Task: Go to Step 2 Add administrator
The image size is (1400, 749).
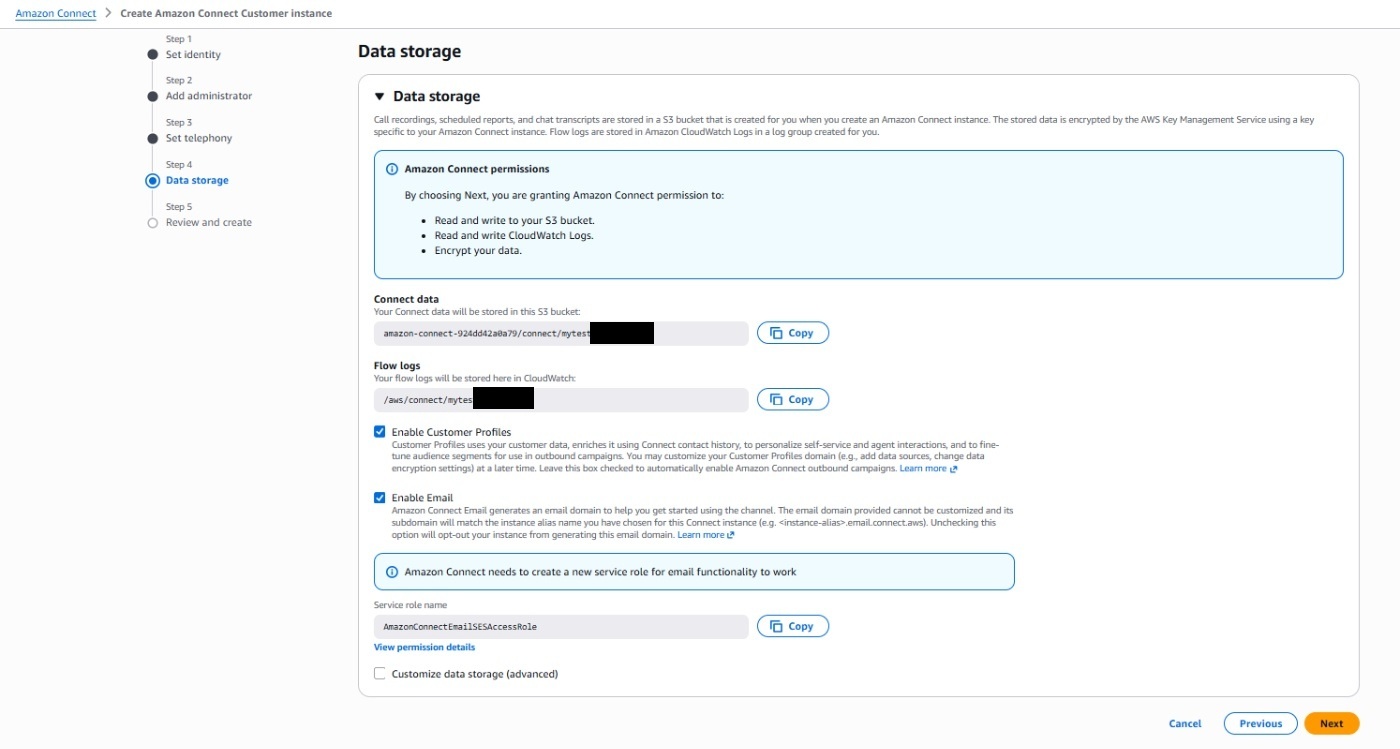Action: pos(209,96)
